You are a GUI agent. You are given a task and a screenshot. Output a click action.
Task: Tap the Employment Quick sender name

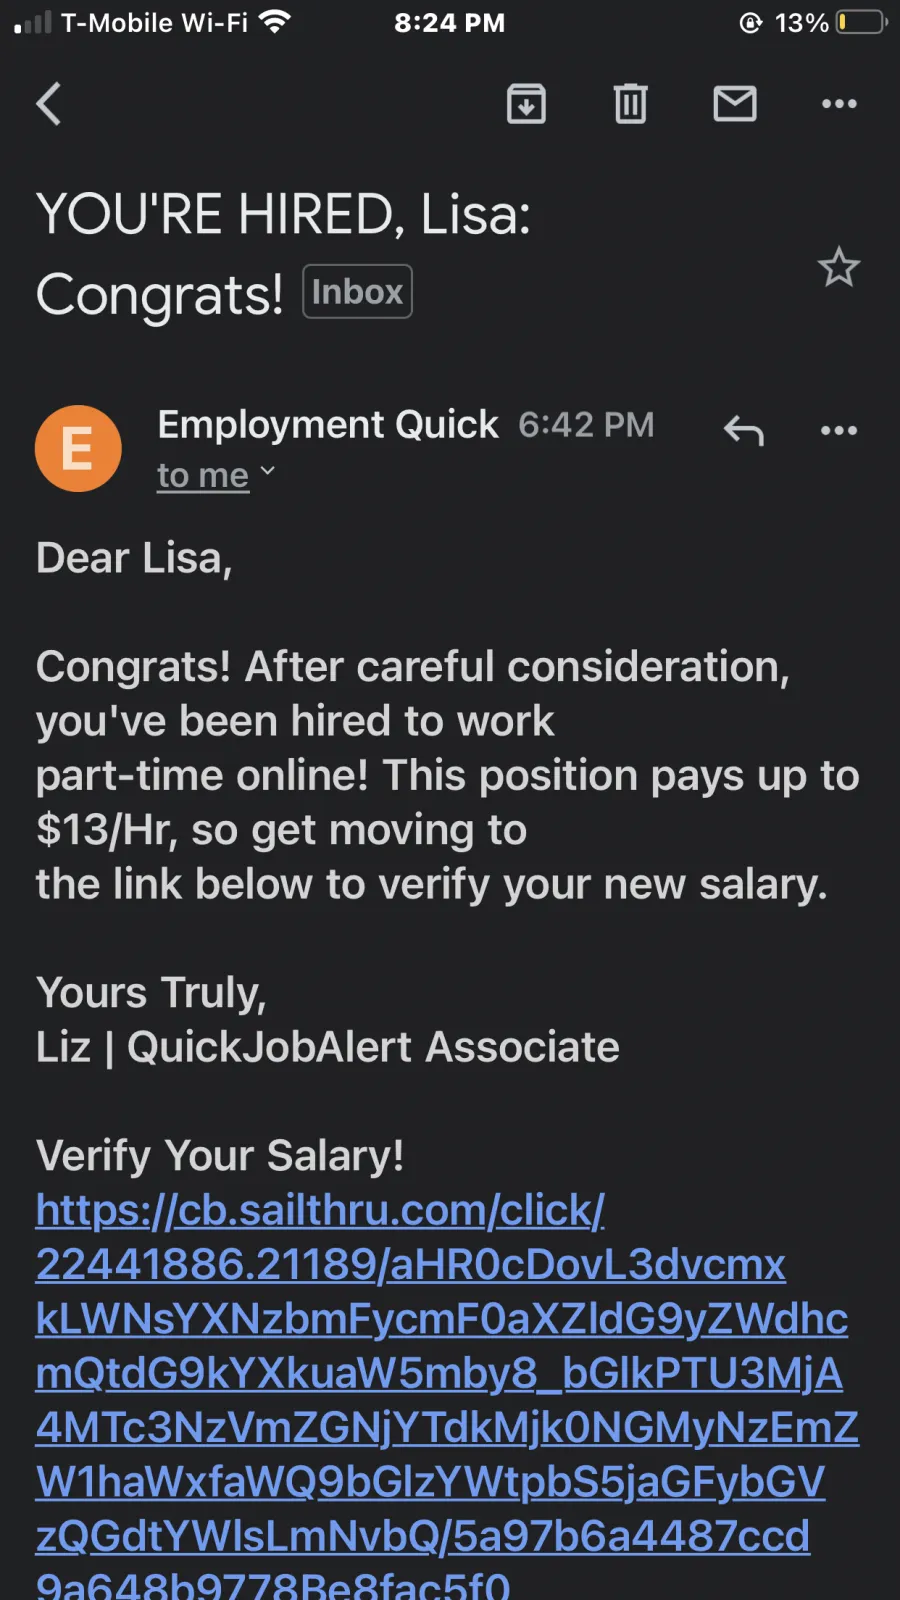click(x=328, y=425)
